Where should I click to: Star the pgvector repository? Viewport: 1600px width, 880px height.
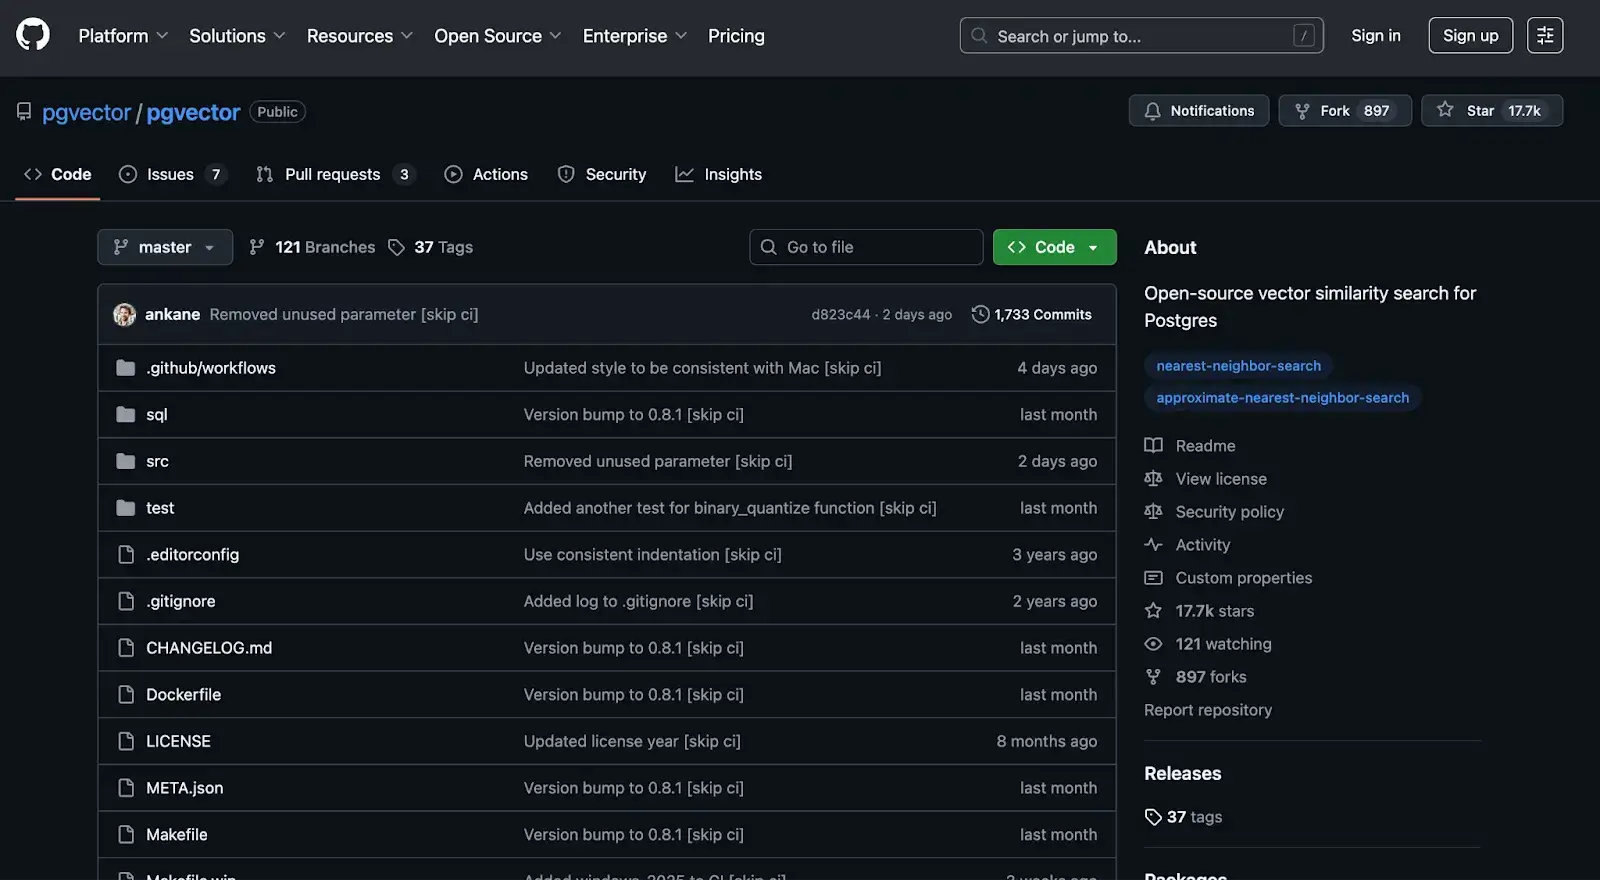tap(1491, 111)
